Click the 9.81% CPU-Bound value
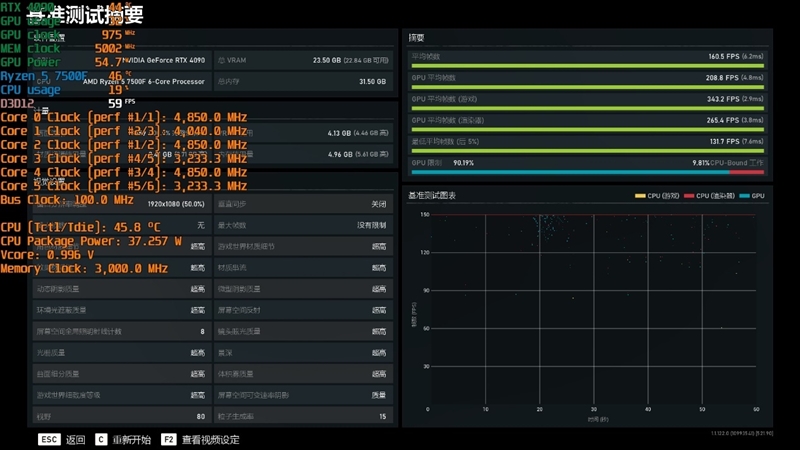Screen dimensions: 800x450 click(x=701, y=163)
